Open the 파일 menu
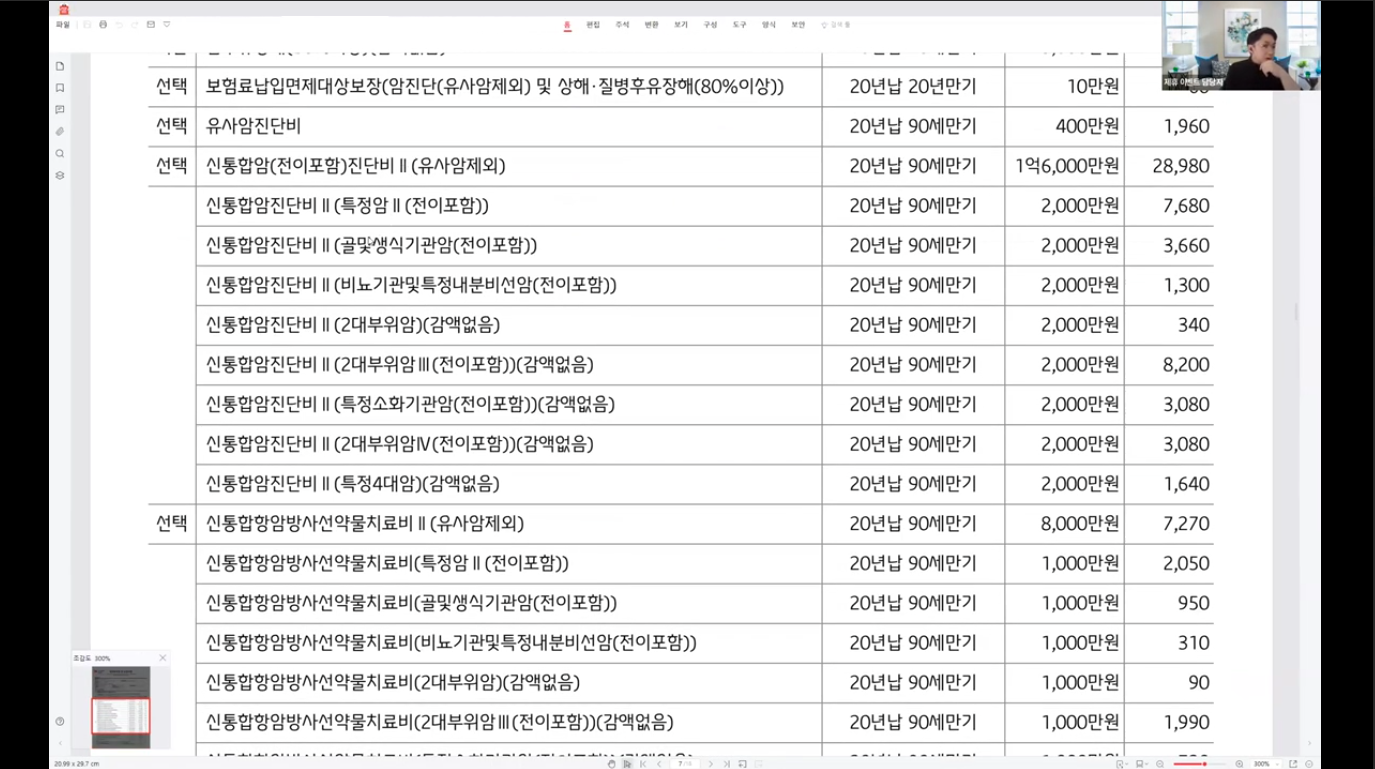This screenshot has height=769, width=1375. [63, 24]
